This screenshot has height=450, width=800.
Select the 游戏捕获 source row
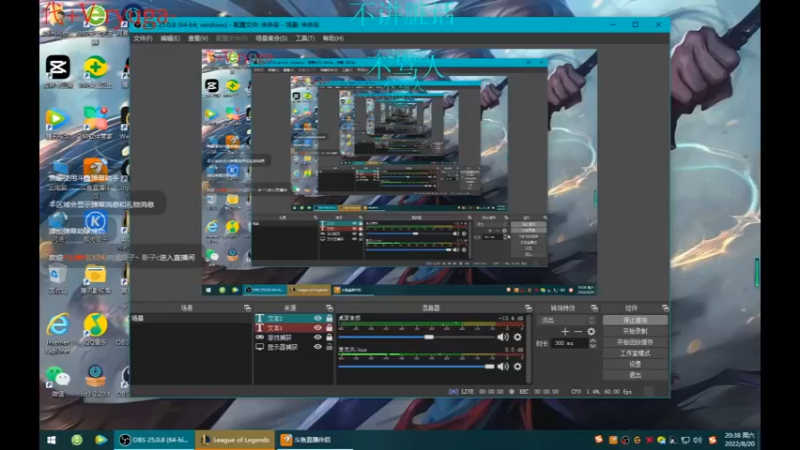(294, 337)
